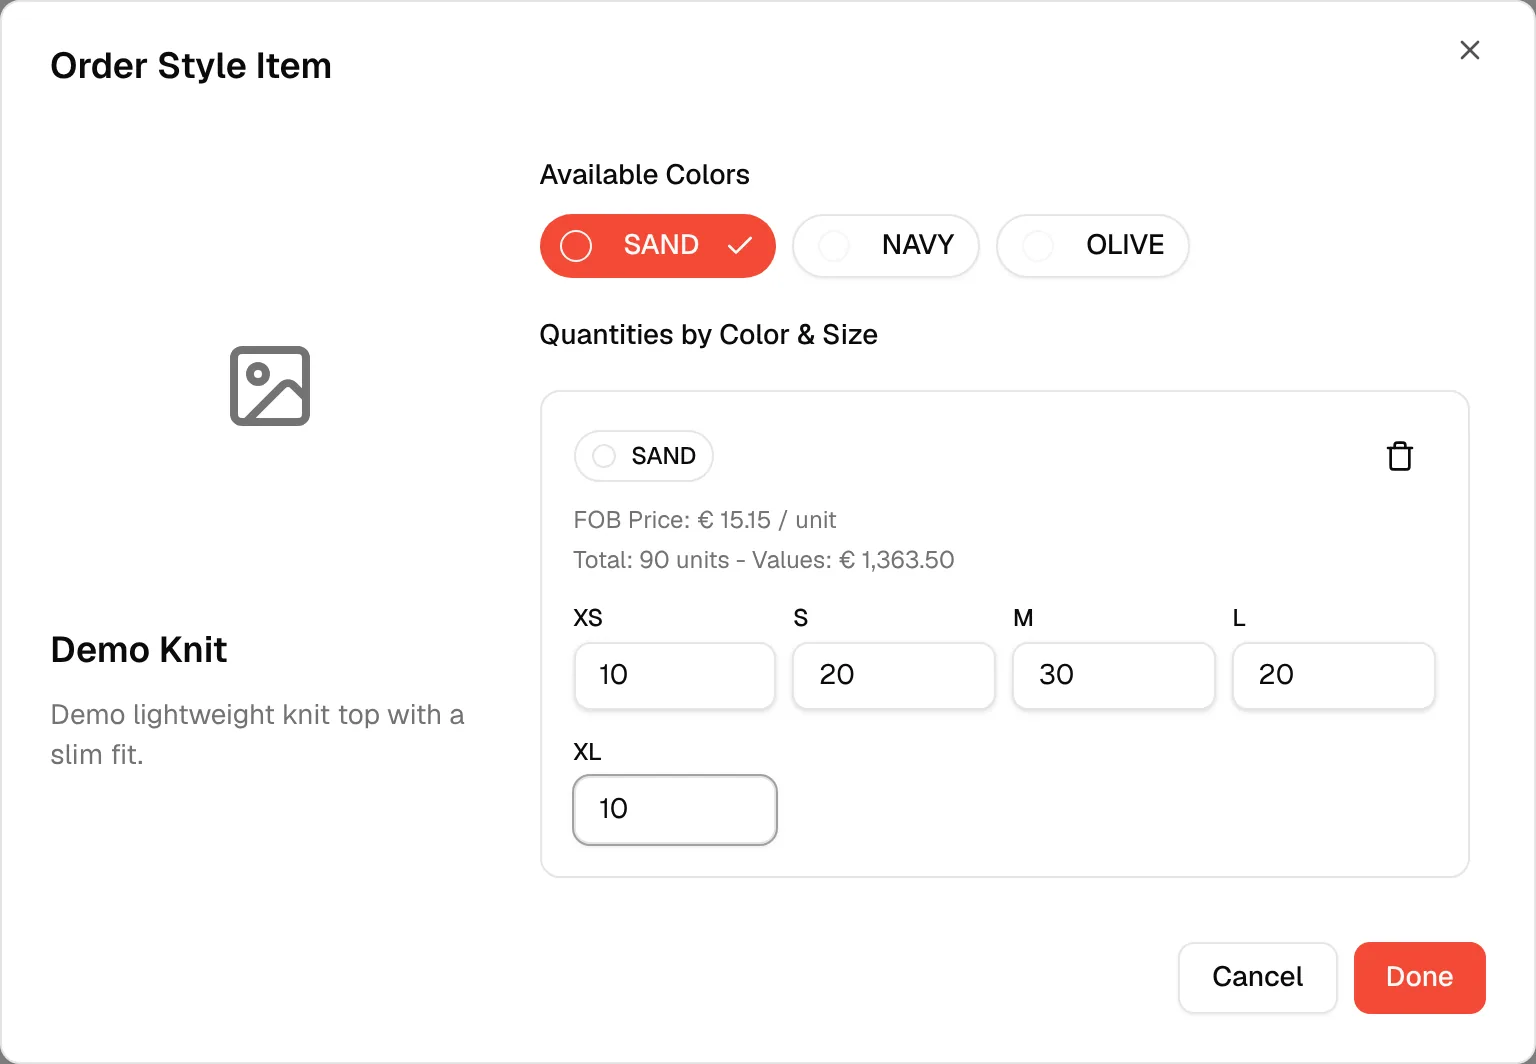Confirm with the Done button
The height and width of the screenshot is (1064, 1536).
[x=1420, y=978]
